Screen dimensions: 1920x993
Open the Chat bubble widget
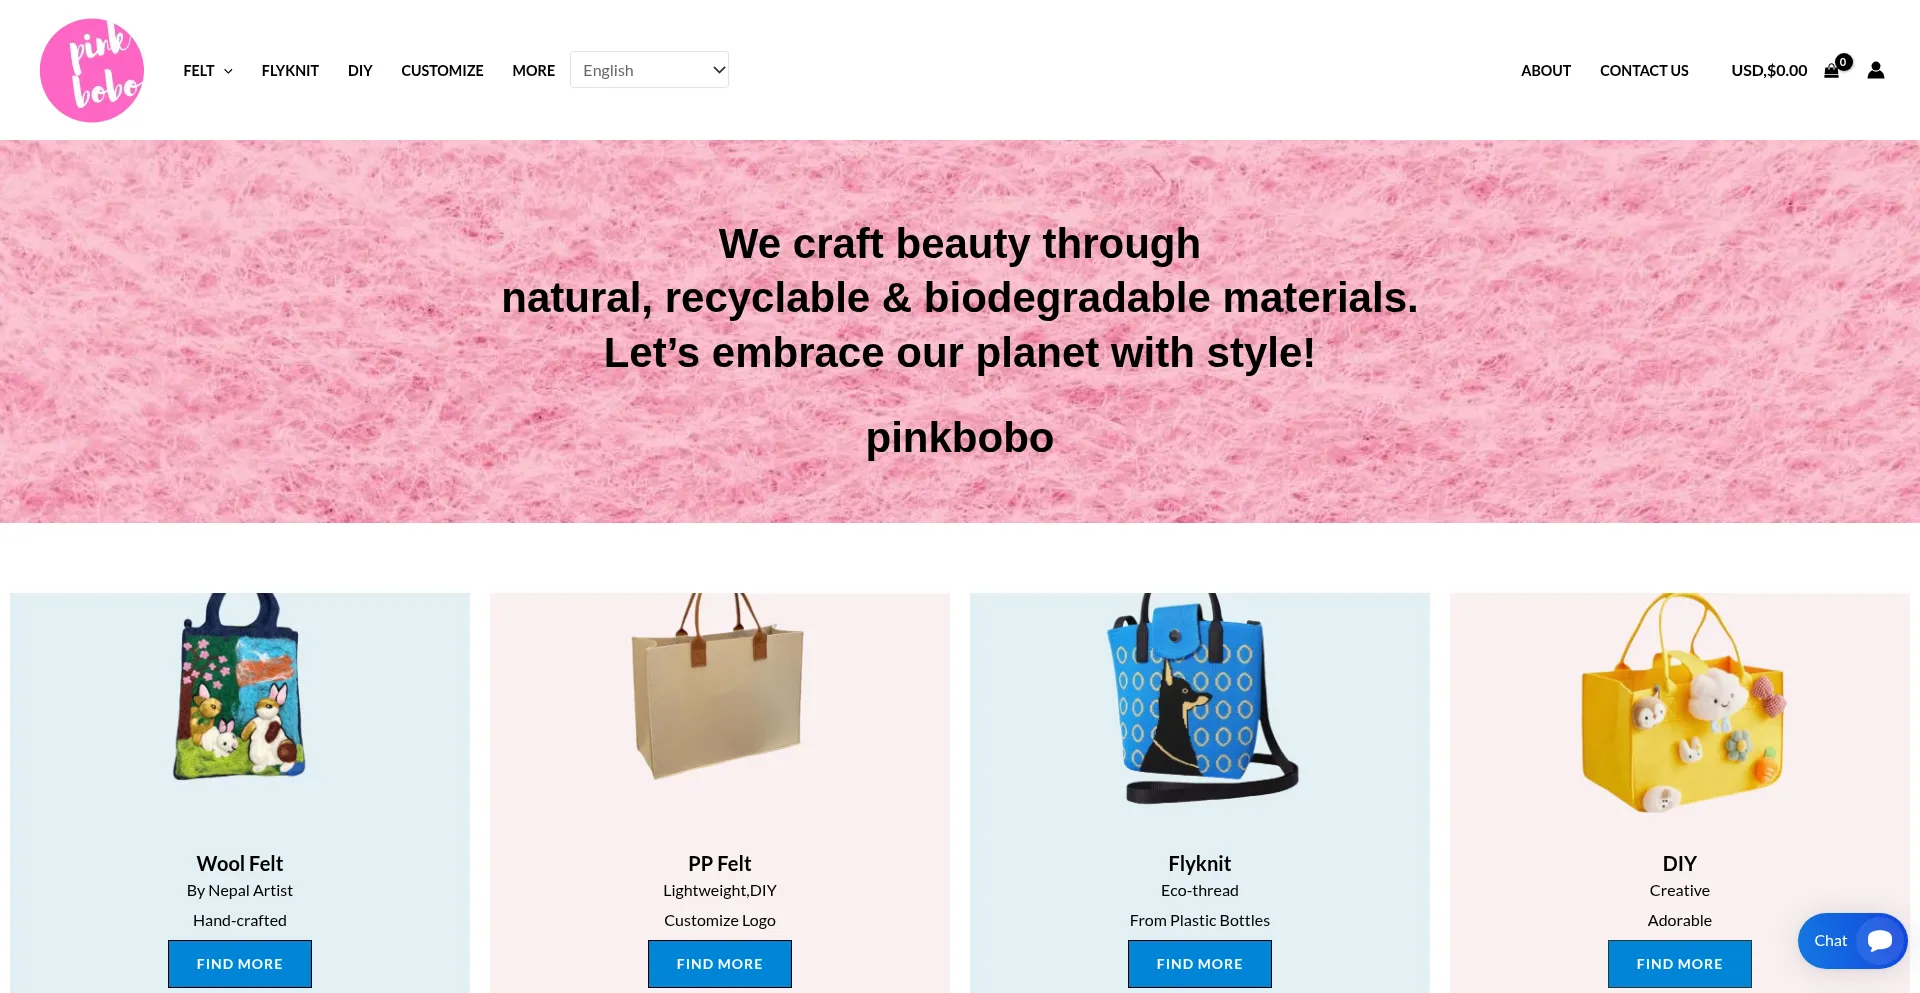pyautogui.click(x=1852, y=941)
